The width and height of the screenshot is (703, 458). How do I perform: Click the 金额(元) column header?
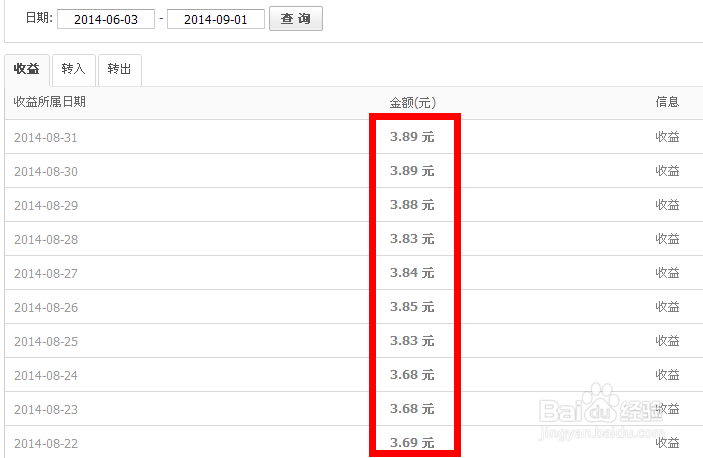(x=412, y=103)
